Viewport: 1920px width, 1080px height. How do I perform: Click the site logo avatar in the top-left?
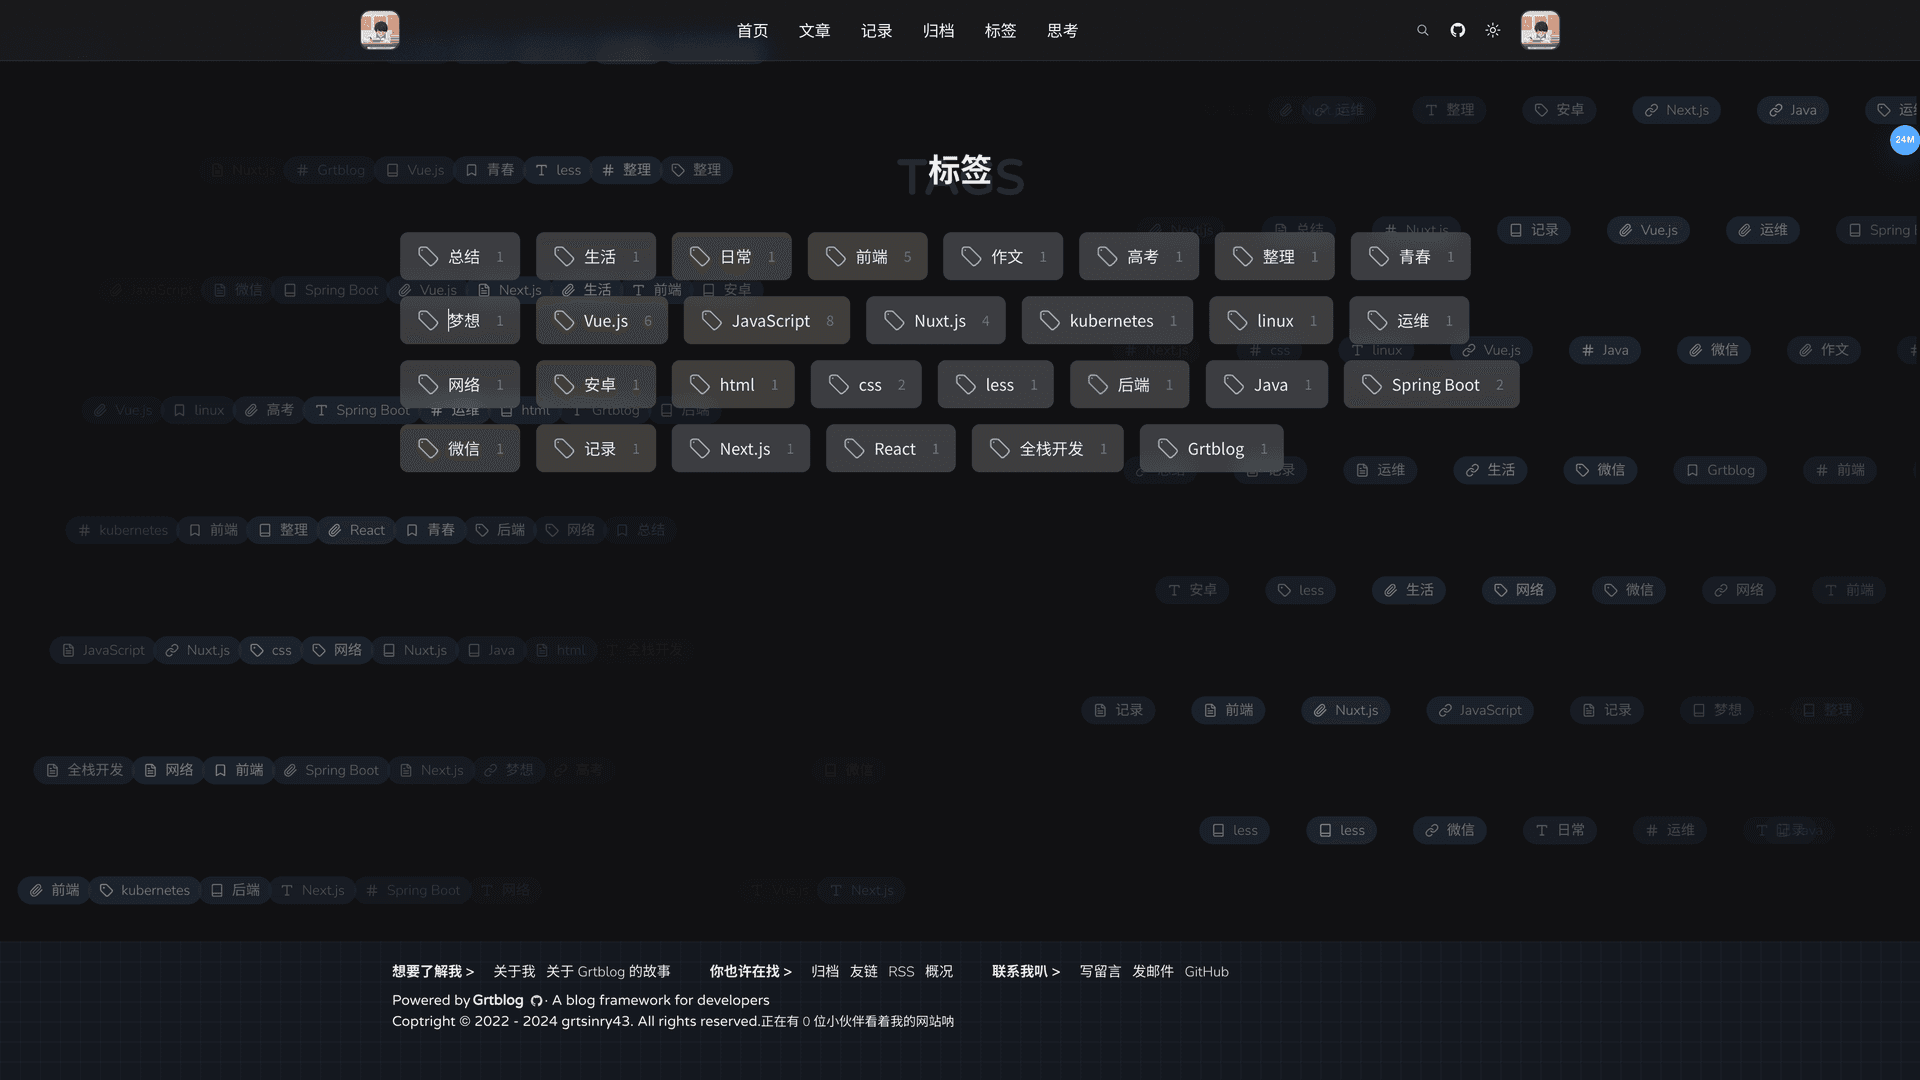[380, 30]
